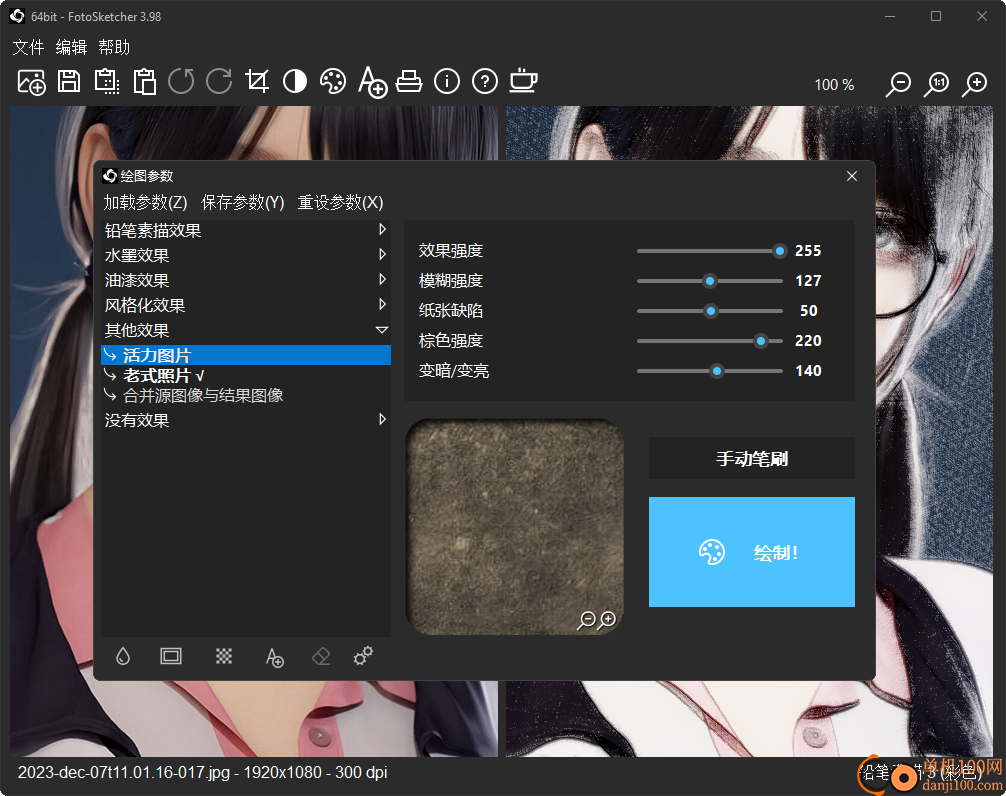Click the coffee cup donate icon
Screen dimensions: 1006x796
pyautogui.click(x=524, y=81)
